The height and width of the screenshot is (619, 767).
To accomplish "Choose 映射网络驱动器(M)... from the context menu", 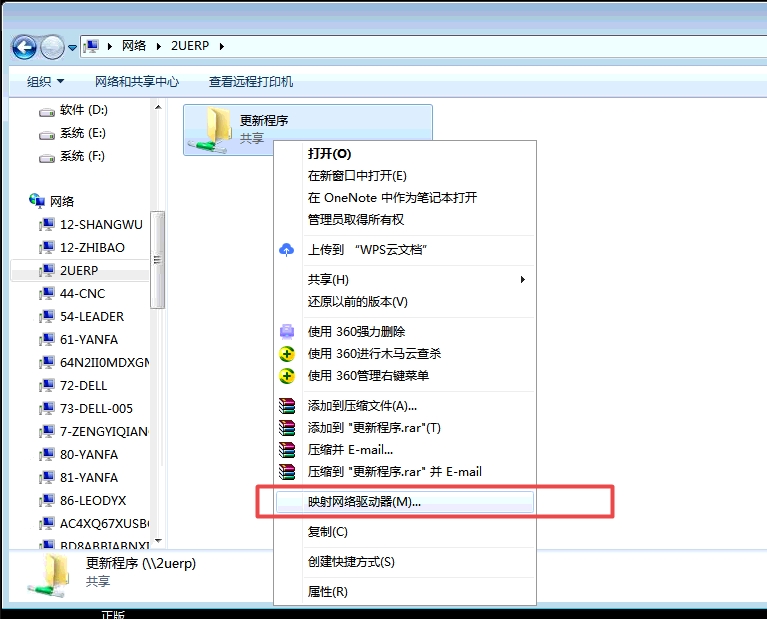I will pos(364,502).
